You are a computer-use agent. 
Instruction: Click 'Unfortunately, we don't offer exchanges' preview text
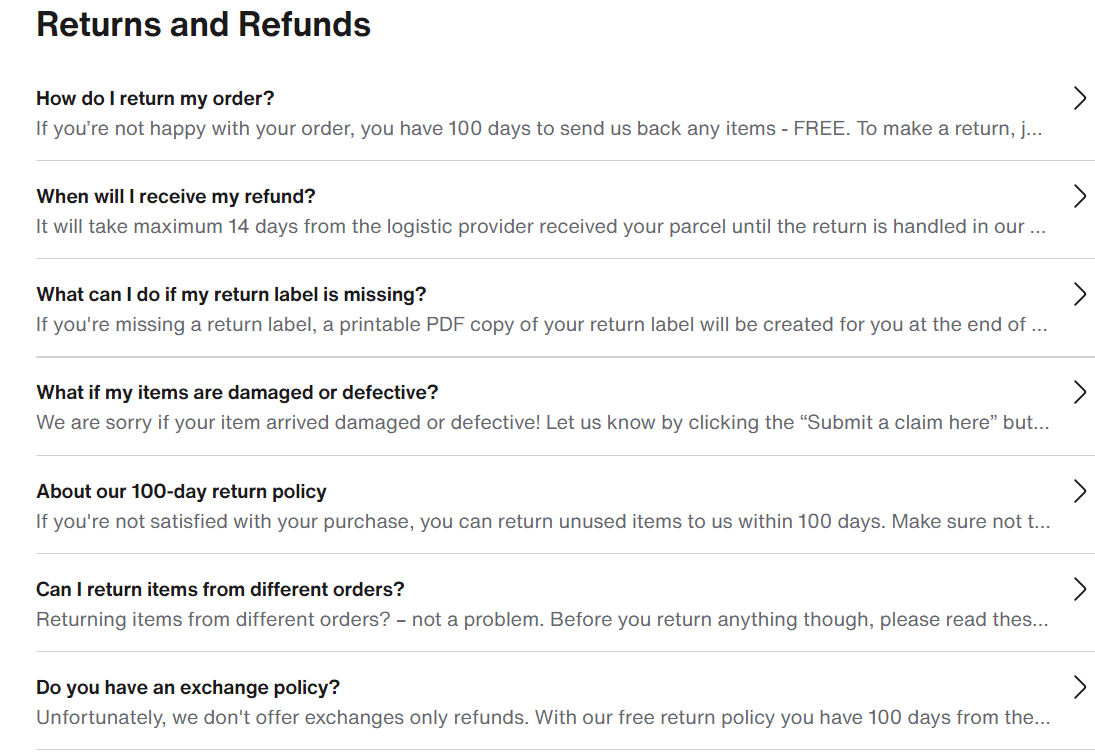click(543, 718)
